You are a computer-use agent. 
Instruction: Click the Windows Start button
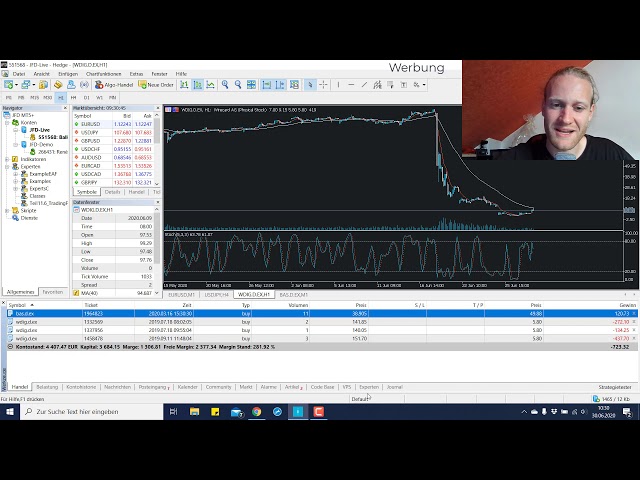[x=10, y=411]
